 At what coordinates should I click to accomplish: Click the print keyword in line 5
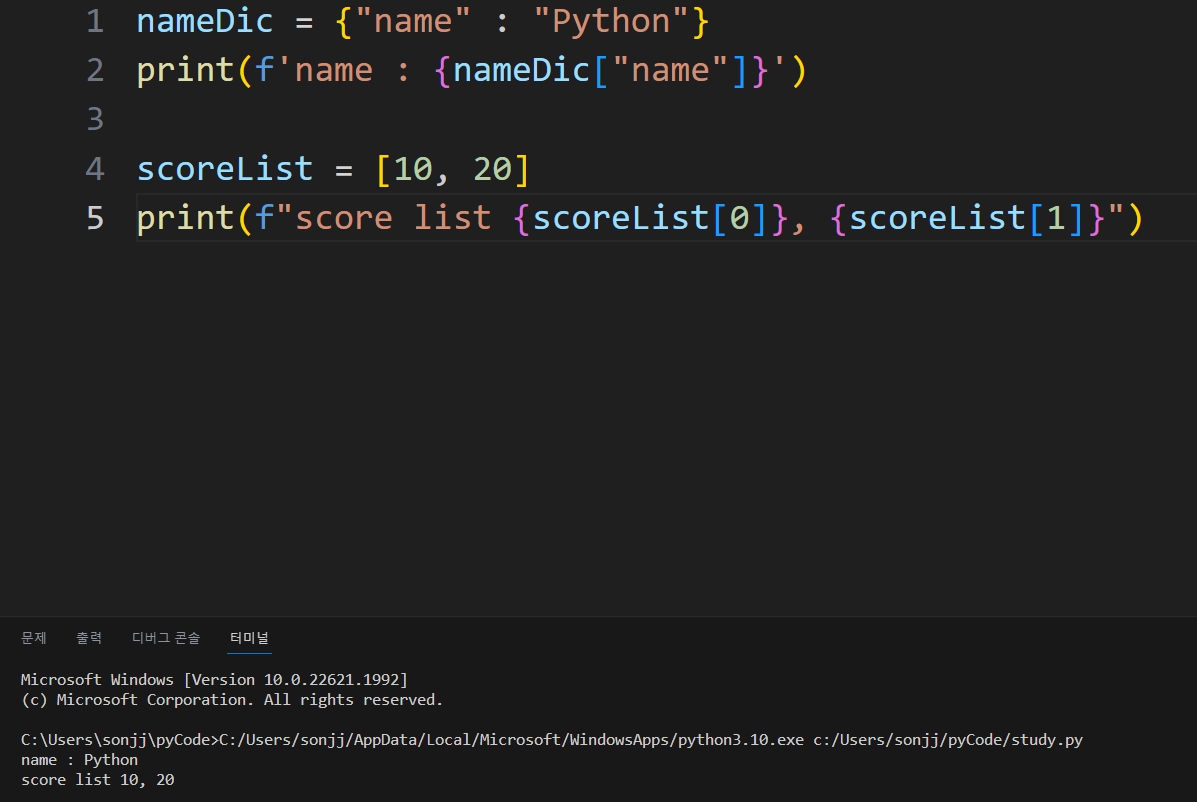[186, 218]
